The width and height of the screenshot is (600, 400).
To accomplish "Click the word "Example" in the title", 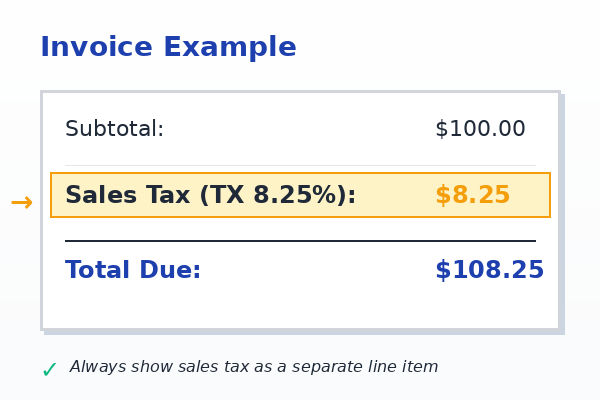I will [229, 48].
